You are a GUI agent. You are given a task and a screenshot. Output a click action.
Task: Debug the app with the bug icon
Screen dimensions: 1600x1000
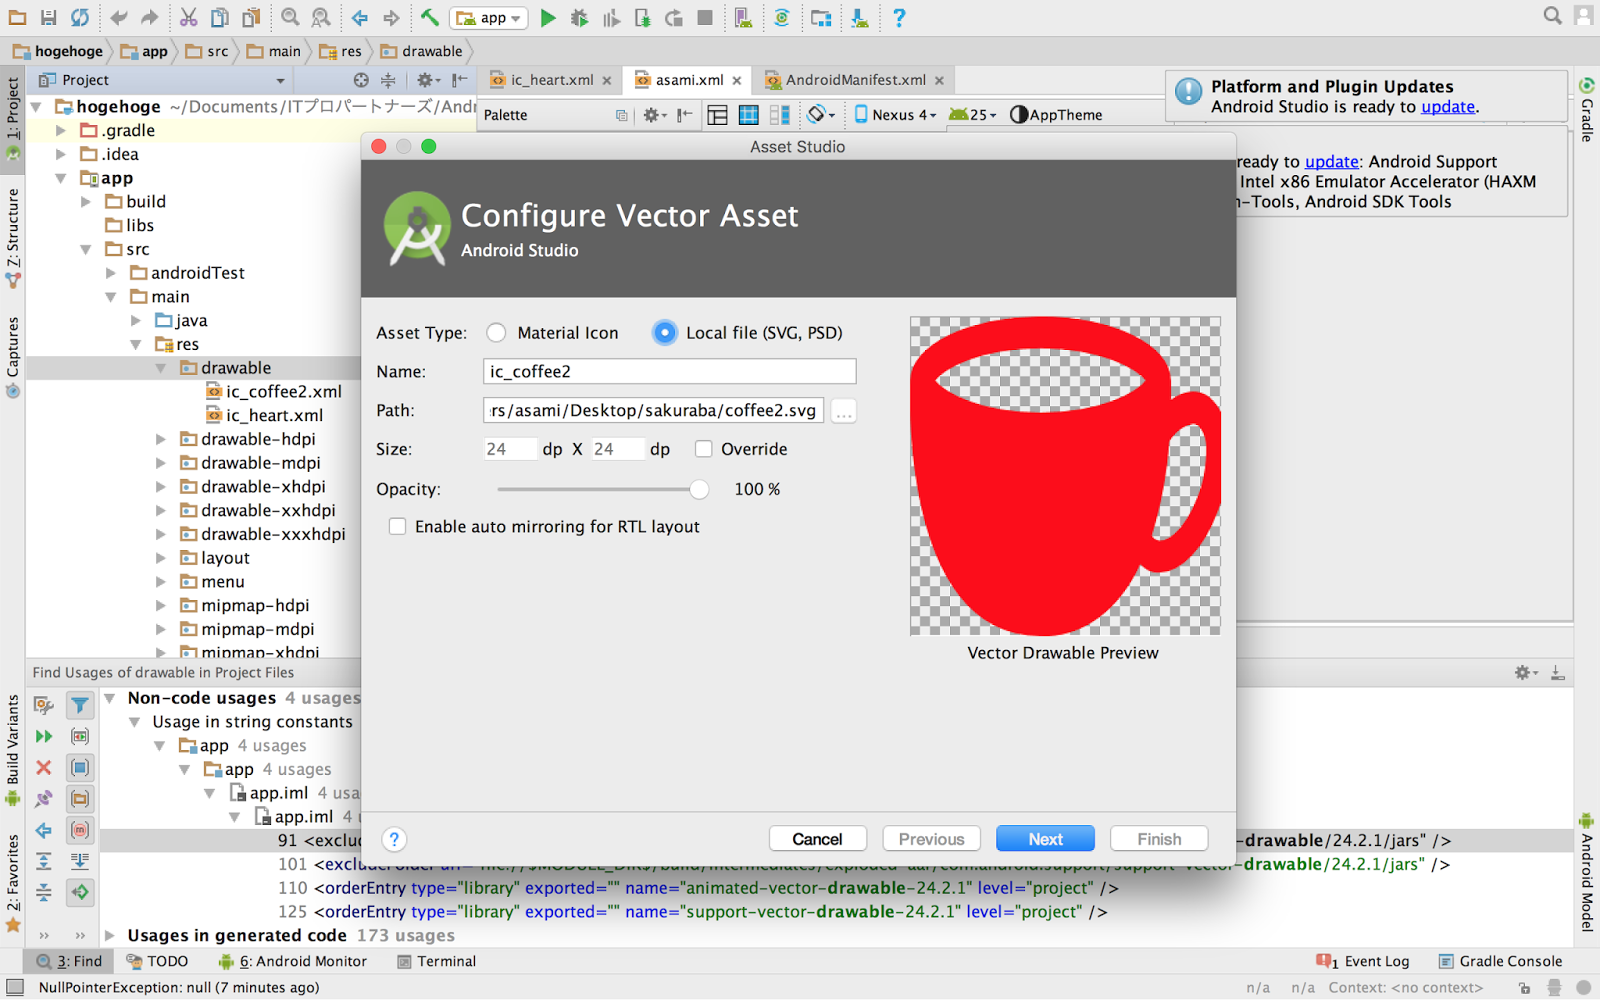(579, 17)
